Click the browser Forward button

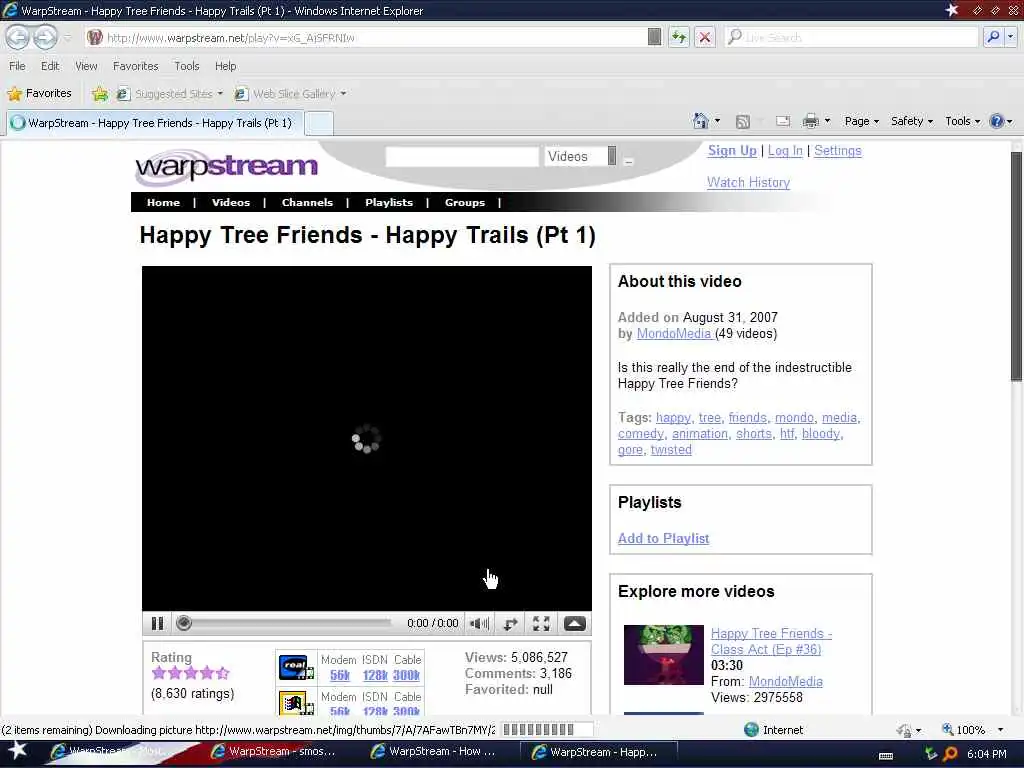(x=44, y=37)
